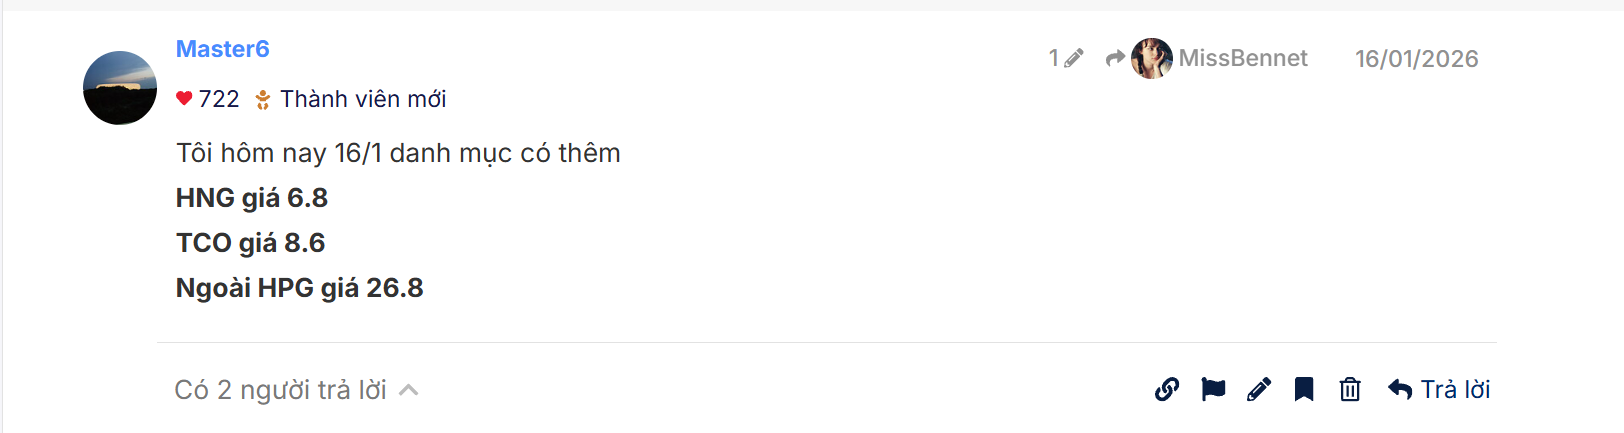Click the reply-to arrow beside MissBennet's avatar

(1115, 59)
